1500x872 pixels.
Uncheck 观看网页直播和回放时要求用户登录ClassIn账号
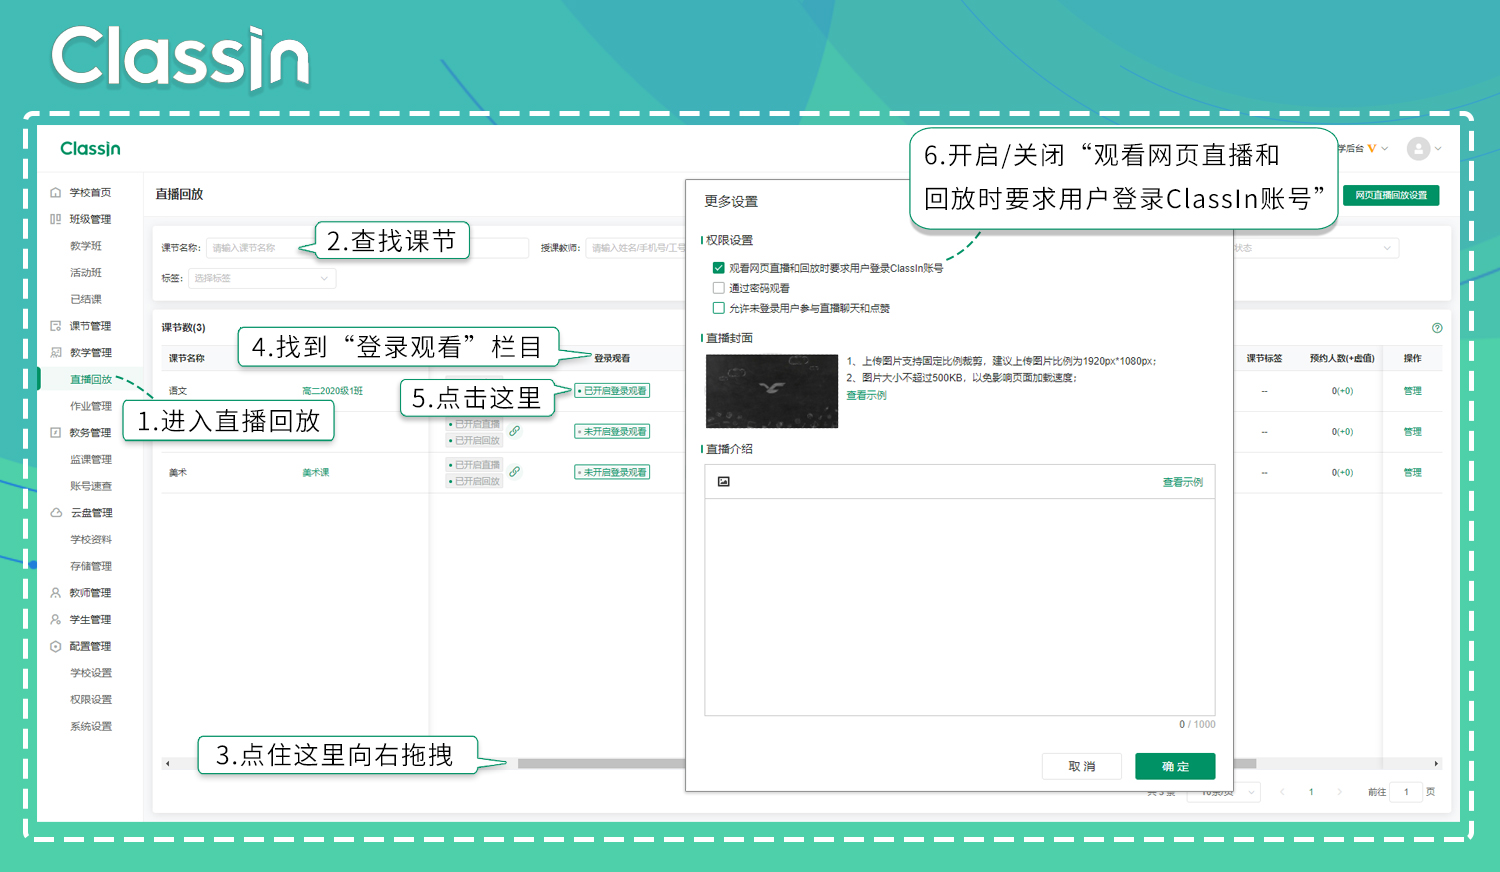coord(718,268)
